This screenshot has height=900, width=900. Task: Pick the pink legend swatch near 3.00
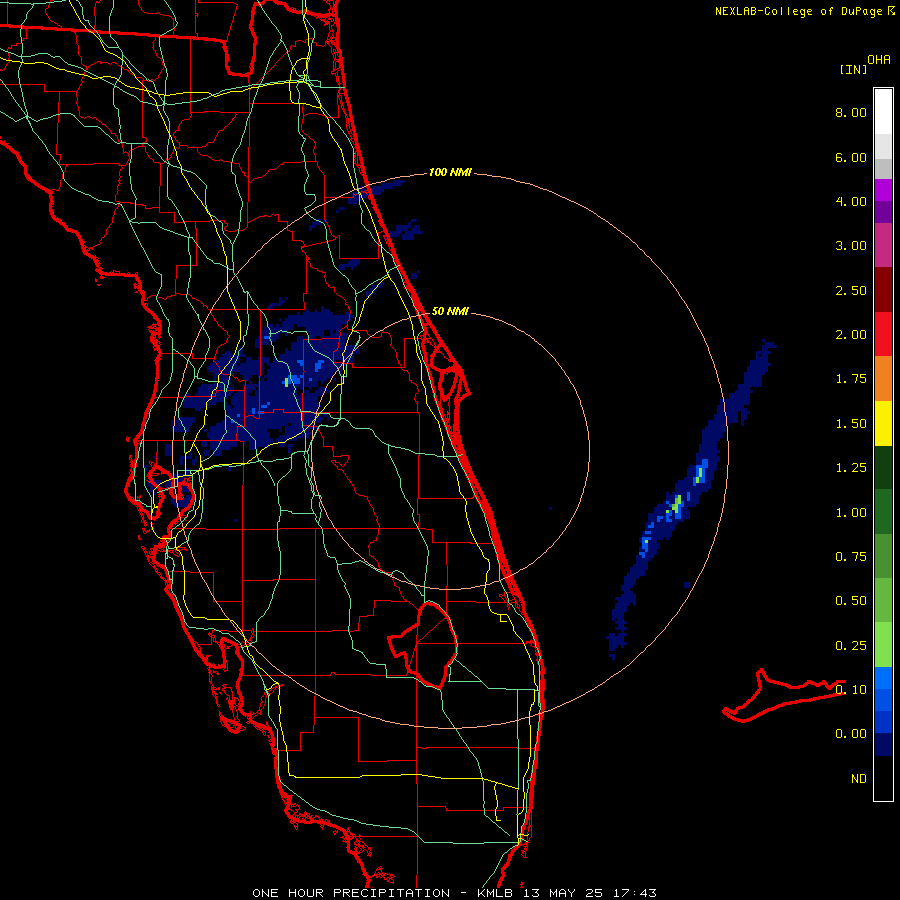(x=883, y=245)
